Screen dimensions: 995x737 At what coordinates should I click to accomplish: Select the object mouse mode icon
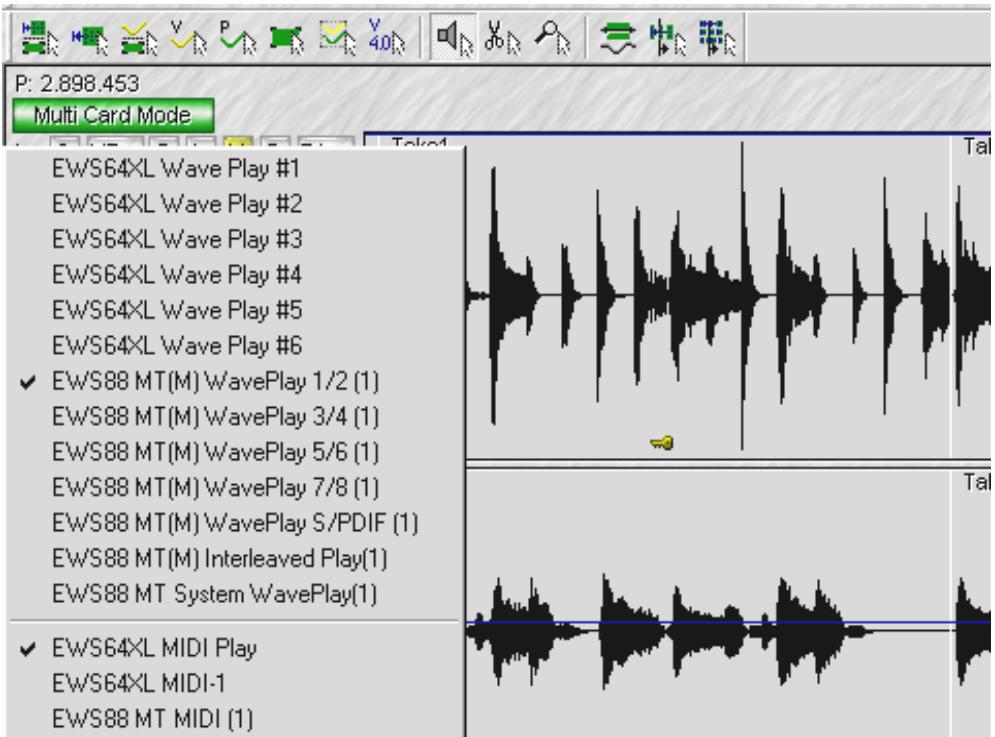(286, 37)
